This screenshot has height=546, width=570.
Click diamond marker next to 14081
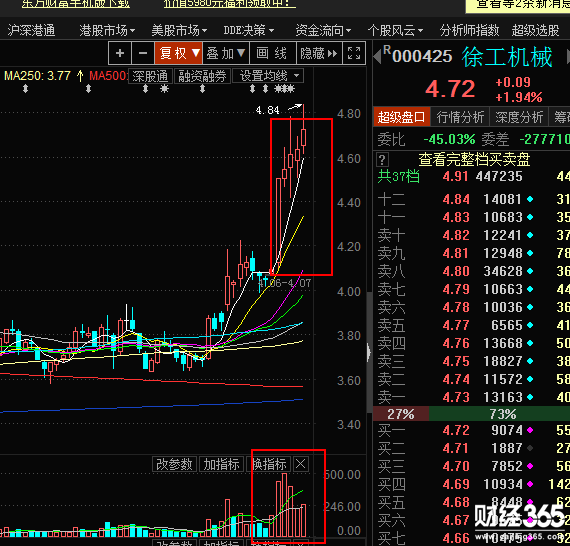click(530, 199)
